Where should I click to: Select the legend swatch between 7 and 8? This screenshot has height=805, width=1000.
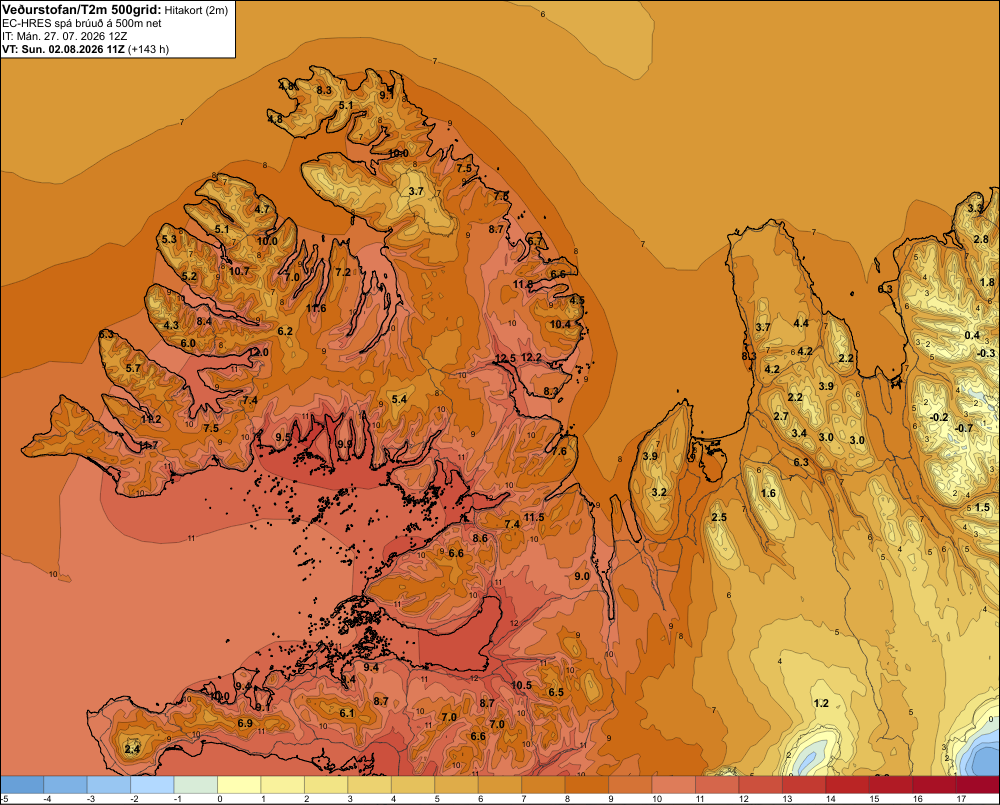(543, 785)
